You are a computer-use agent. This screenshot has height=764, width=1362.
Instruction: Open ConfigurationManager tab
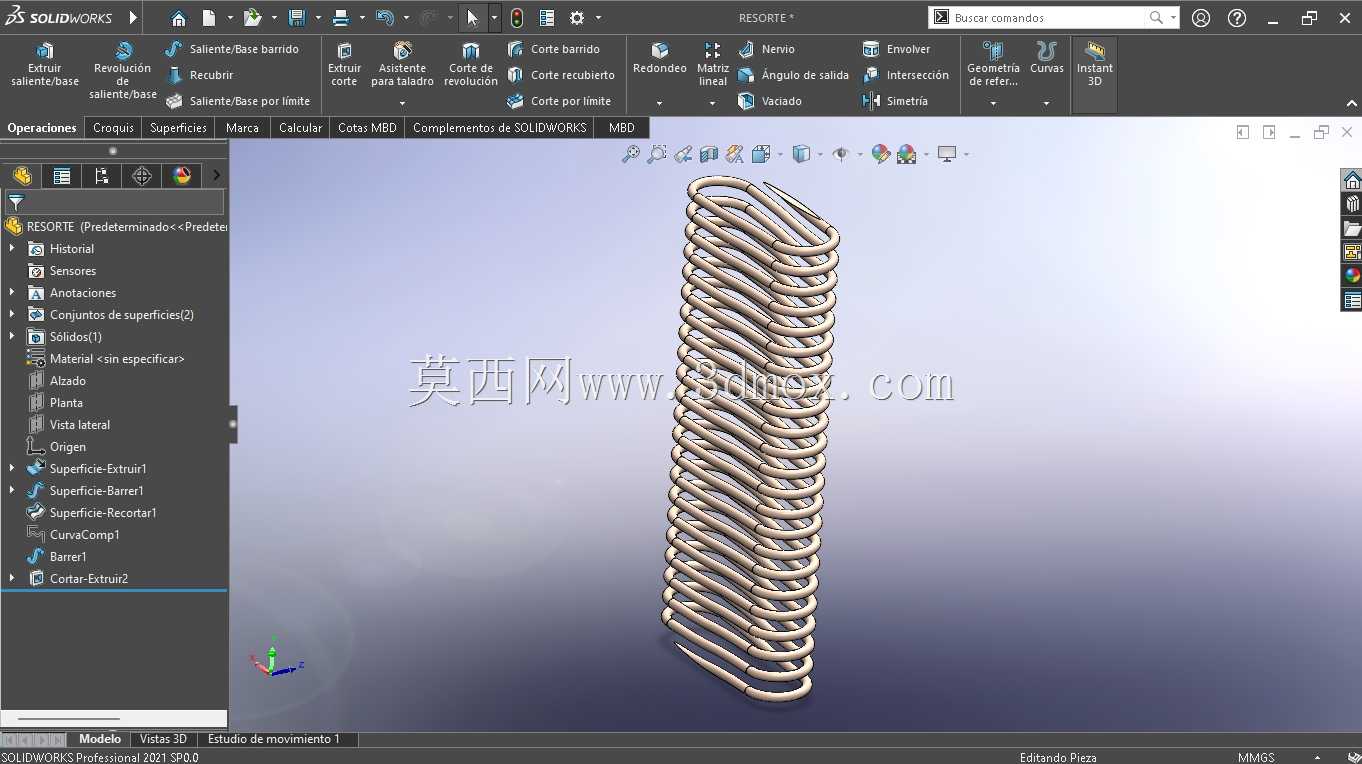pyautogui.click(x=102, y=176)
